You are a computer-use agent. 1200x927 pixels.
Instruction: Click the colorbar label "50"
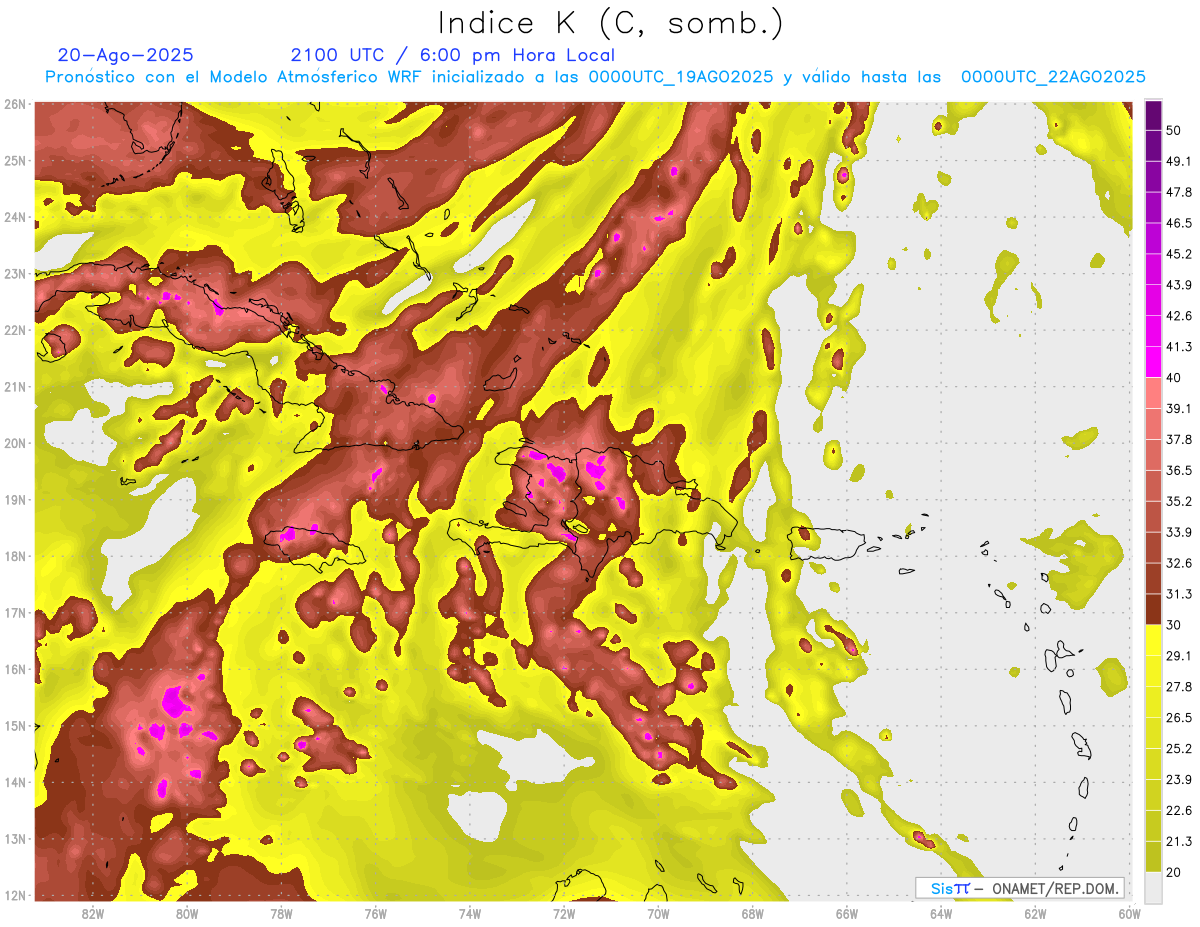1175,130
